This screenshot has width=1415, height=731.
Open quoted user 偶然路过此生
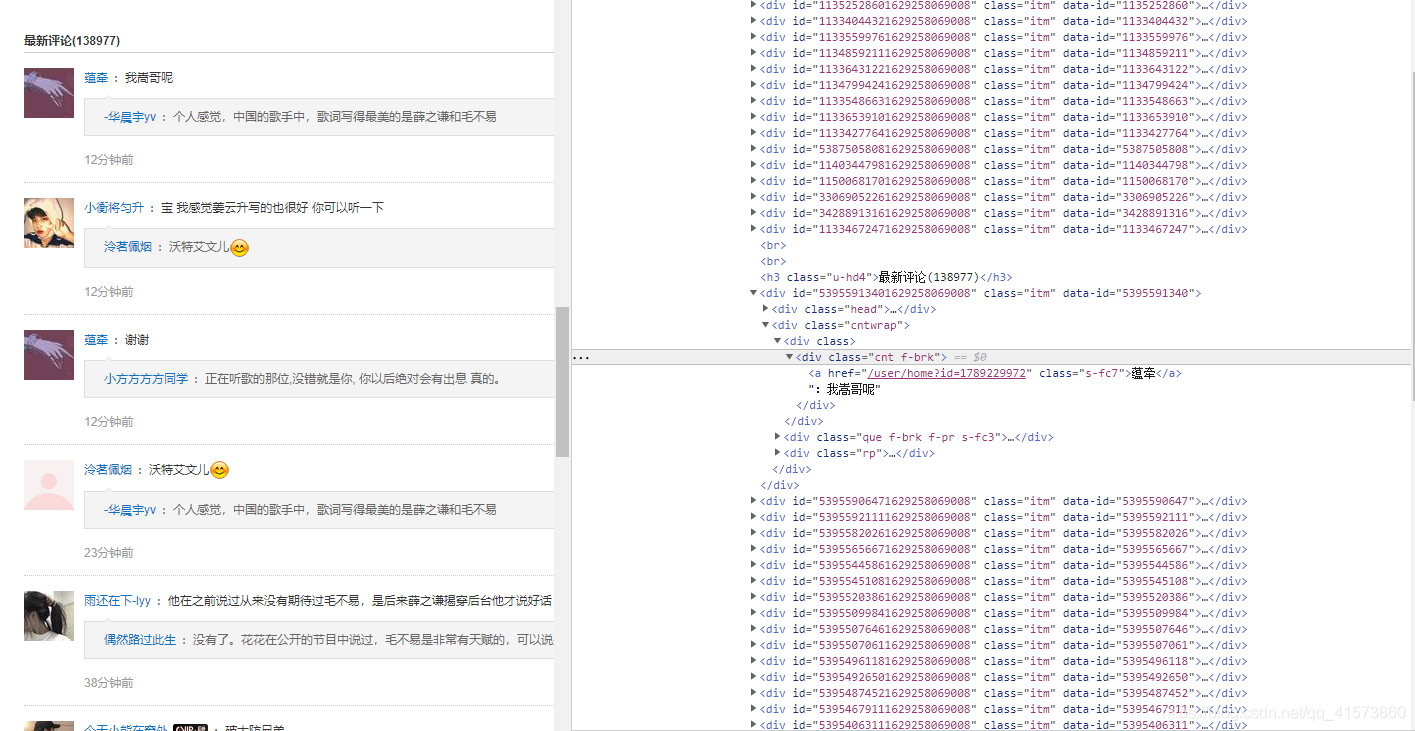(140, 639)
